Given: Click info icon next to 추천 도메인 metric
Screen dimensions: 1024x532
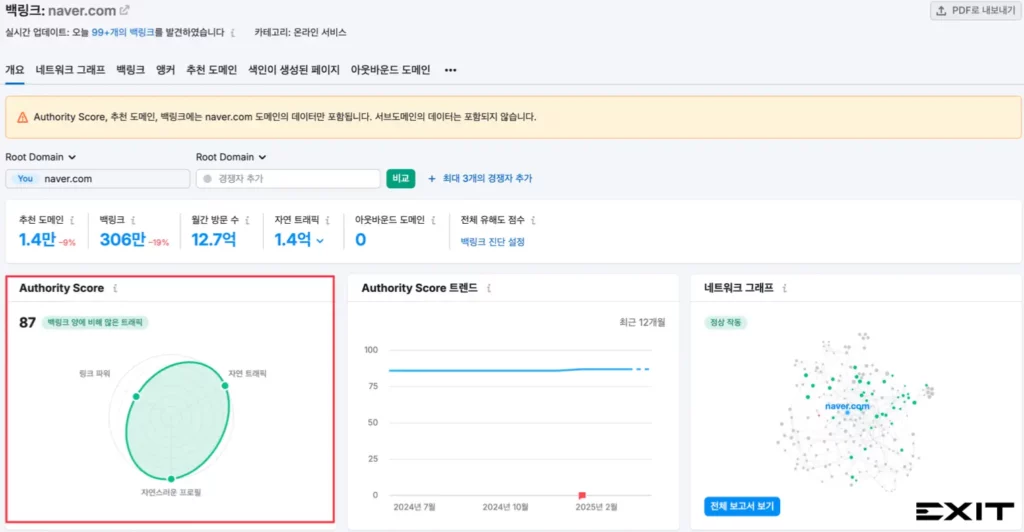Looking at the screenshot, I should (x=72, y=221).
